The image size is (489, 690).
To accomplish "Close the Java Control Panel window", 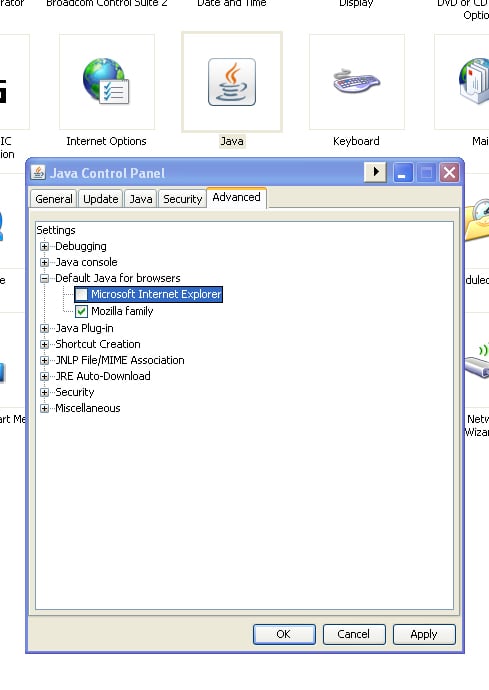I will point(449,172).
